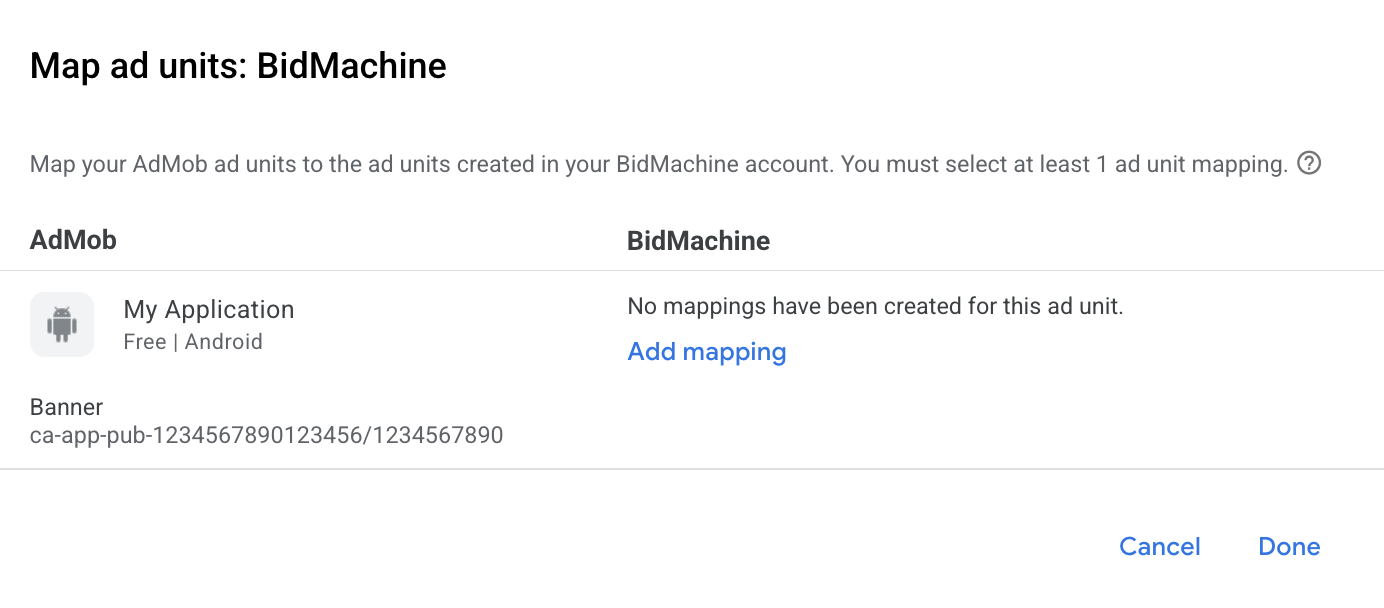Select the My Application app name

(209, 310)
